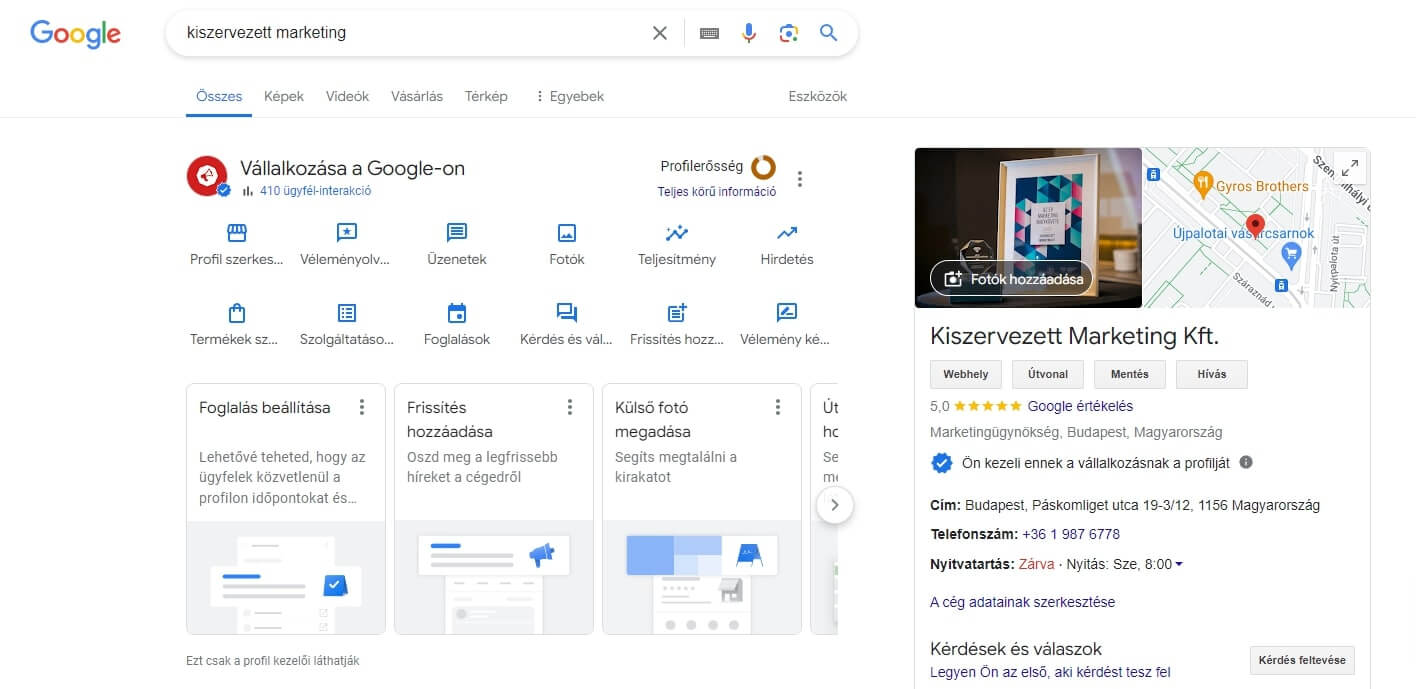
Task: Show next cards with arrow button
Action: (x=835, y=505)
